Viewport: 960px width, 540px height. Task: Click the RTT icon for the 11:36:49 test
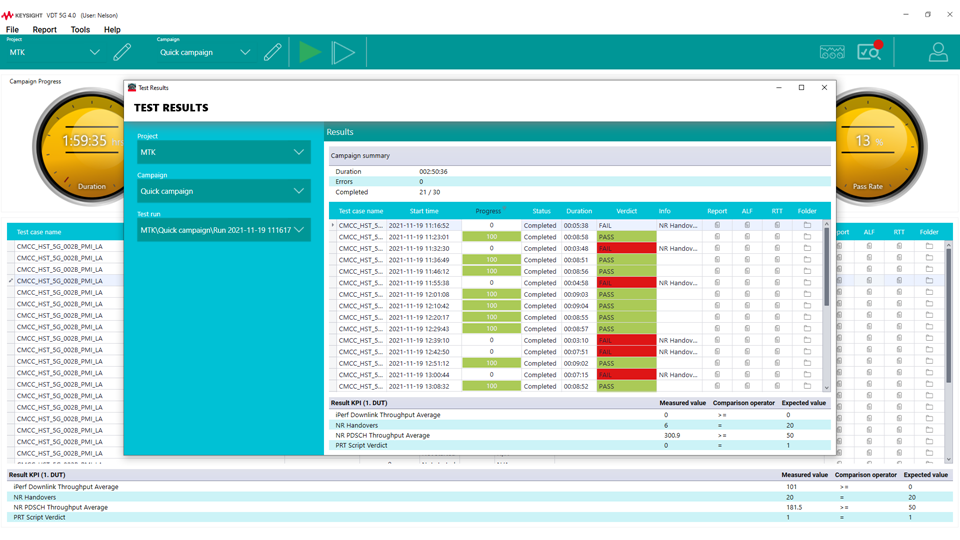pos(777,260)
